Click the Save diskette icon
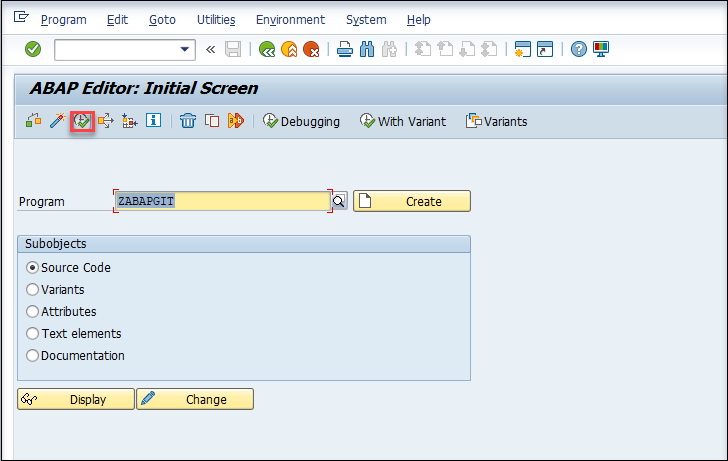Screen dimensions: 728x461 pos(233,49)
